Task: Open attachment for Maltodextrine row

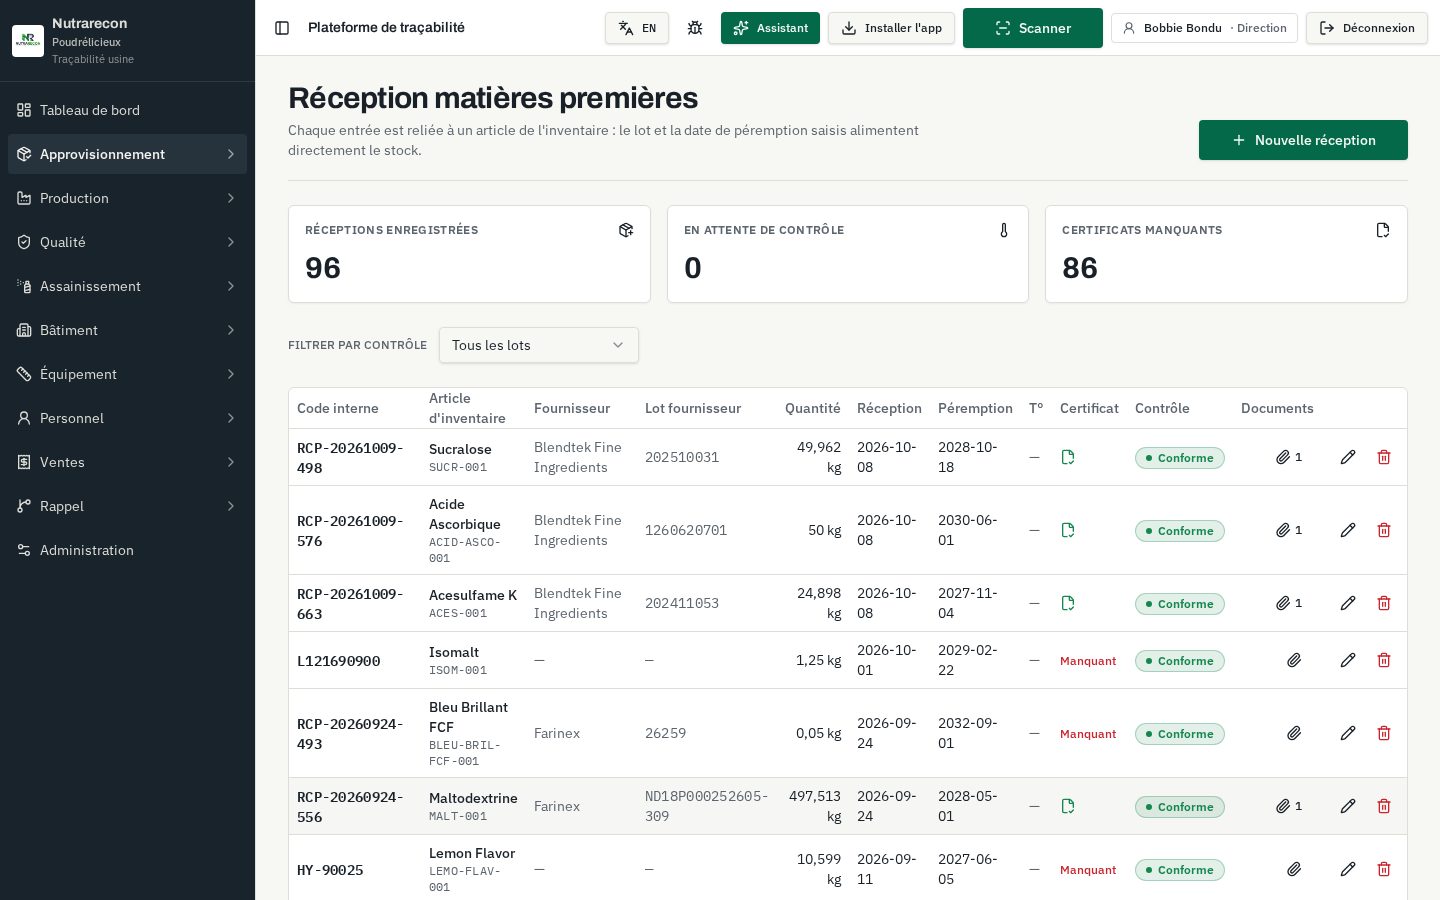Action: [1289, 806]
